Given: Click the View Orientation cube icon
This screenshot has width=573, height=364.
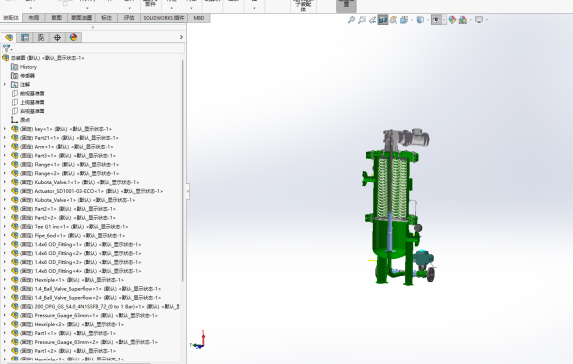Looking at the screenshot, I should (403, 20).
